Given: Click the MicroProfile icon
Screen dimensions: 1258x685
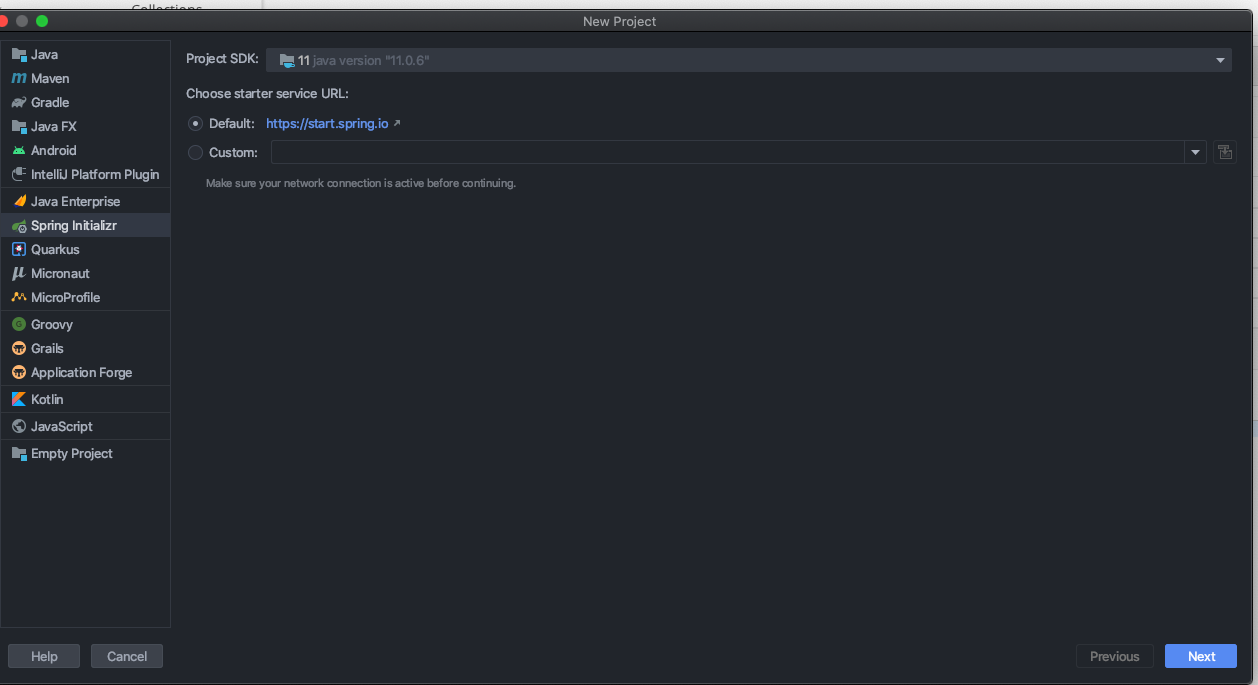Looking at the screenshot, I should pos(19,297).
